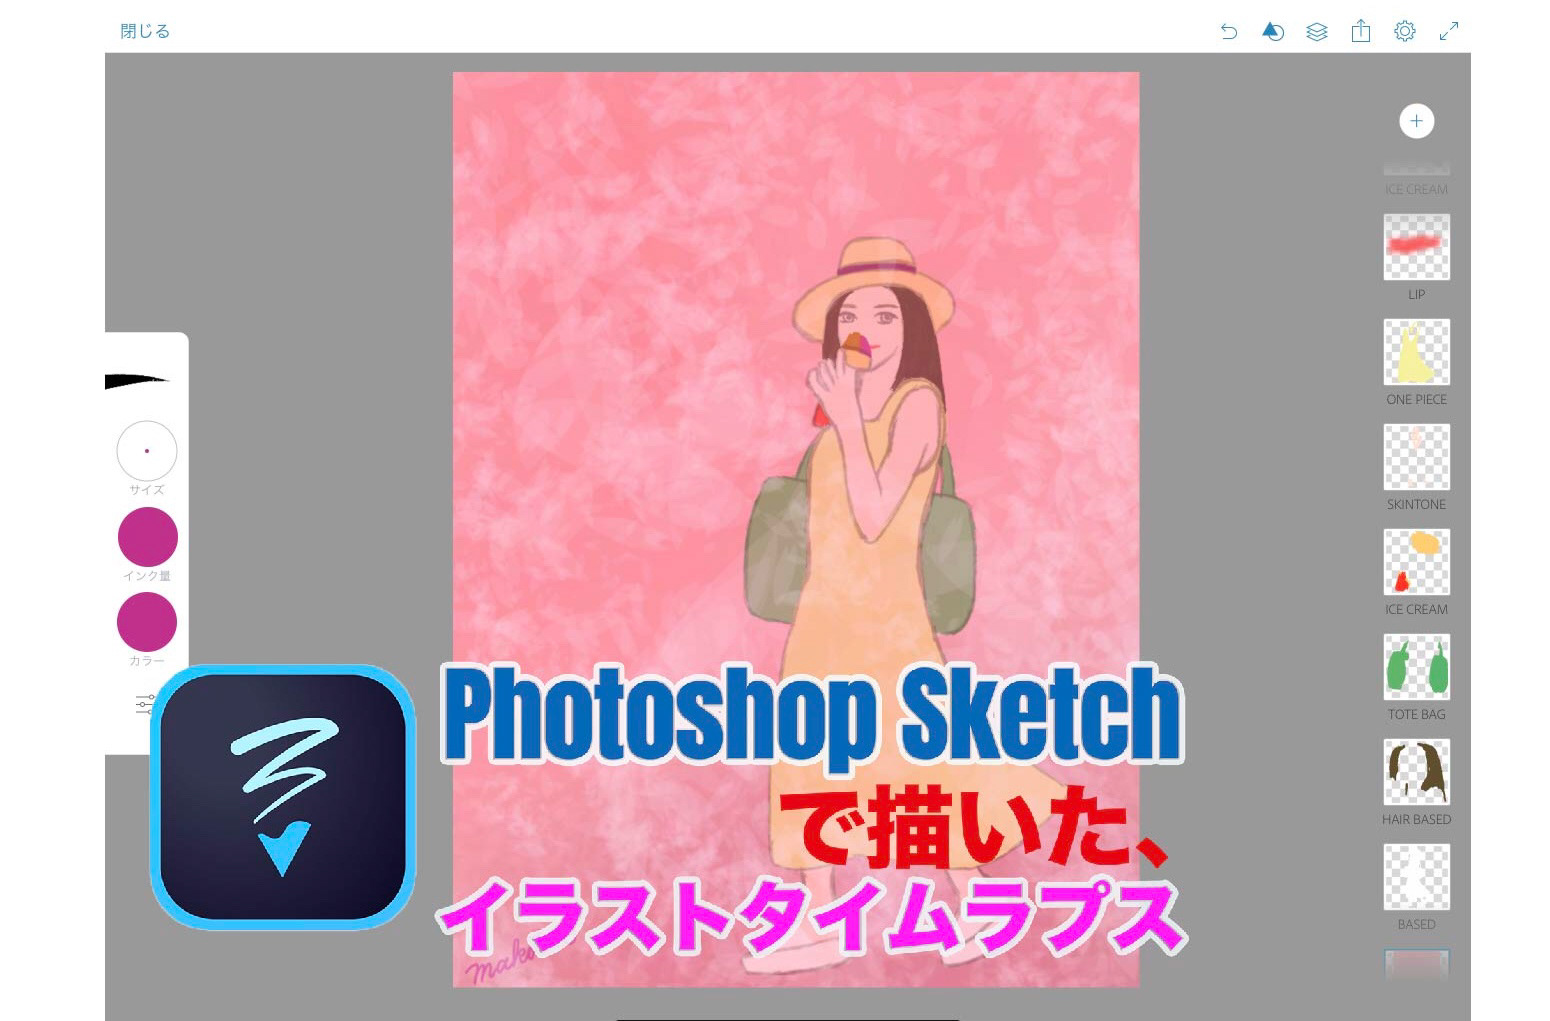Open the share export icon
The height and width of the screenshot is (1021, 1550).
click(x=1361, y=31)
